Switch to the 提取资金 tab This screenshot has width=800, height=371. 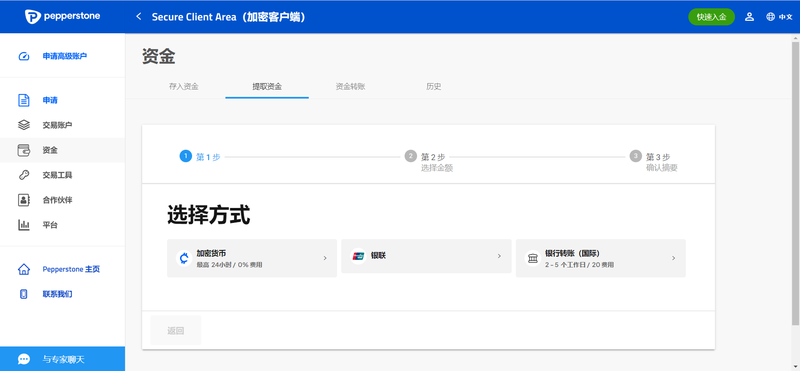(x=267, y=87)
